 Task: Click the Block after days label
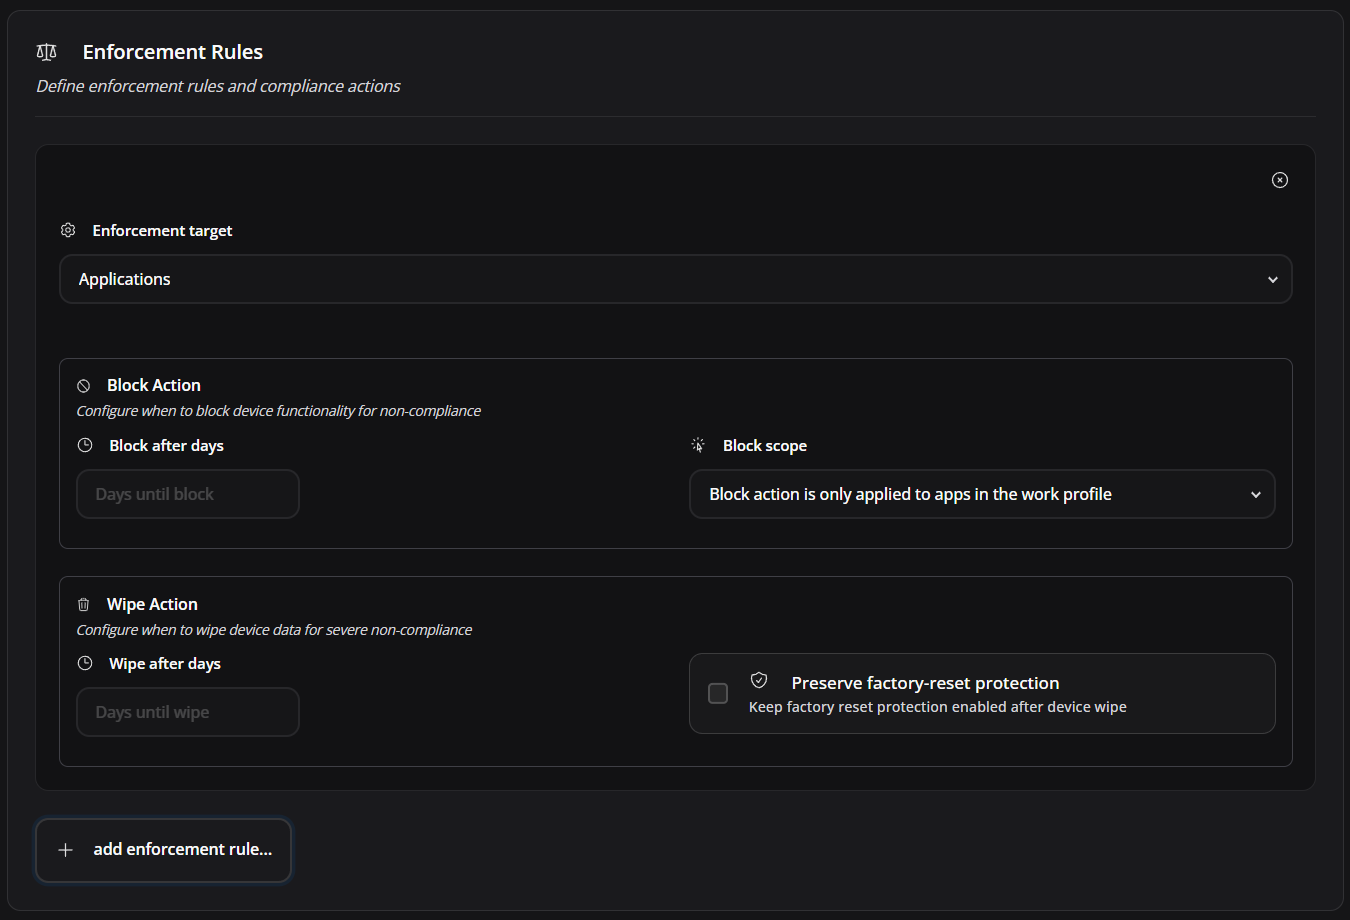point(166,445)
